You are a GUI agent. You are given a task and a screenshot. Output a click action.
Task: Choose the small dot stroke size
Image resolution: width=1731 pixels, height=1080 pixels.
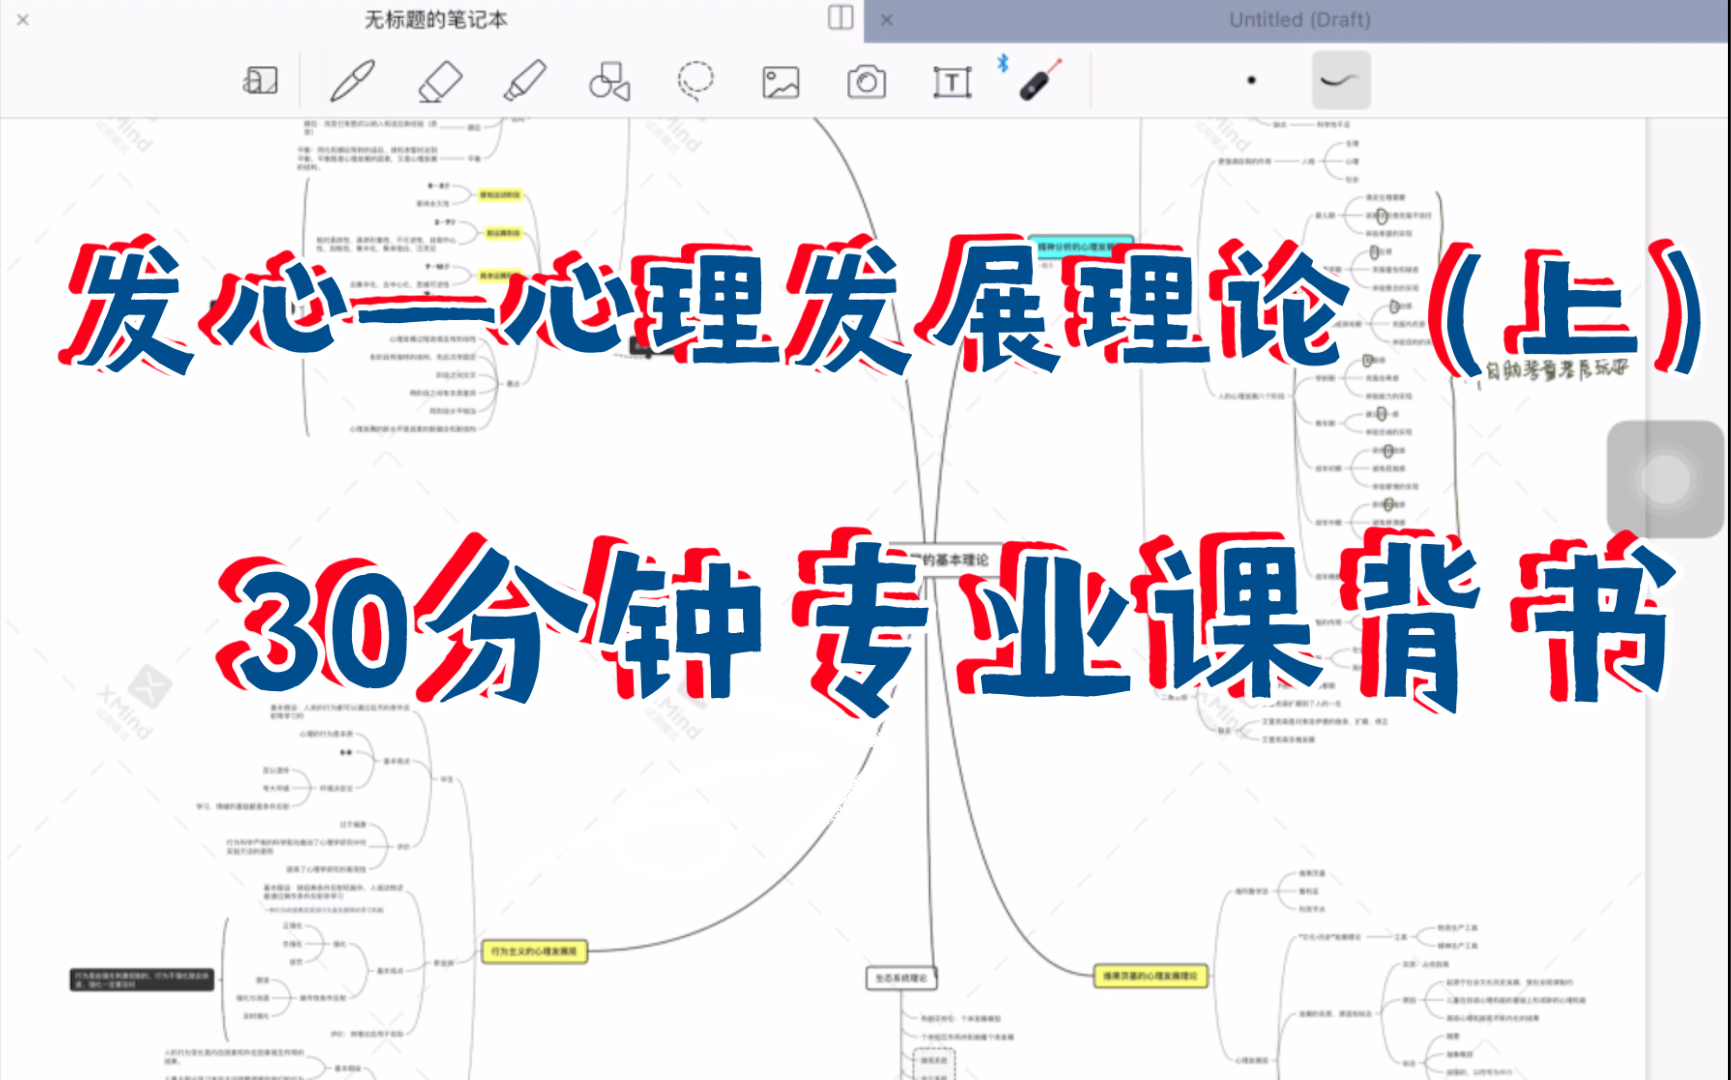point(1251,81)
